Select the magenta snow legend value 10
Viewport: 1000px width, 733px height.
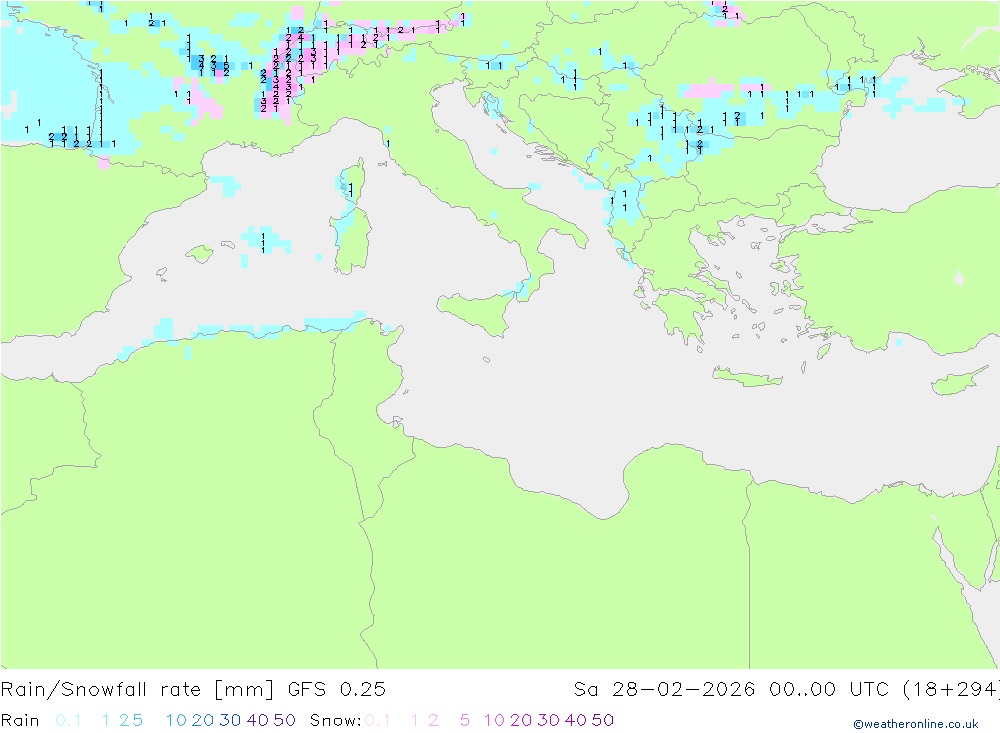pyautogui.click(x=494, y=720)
